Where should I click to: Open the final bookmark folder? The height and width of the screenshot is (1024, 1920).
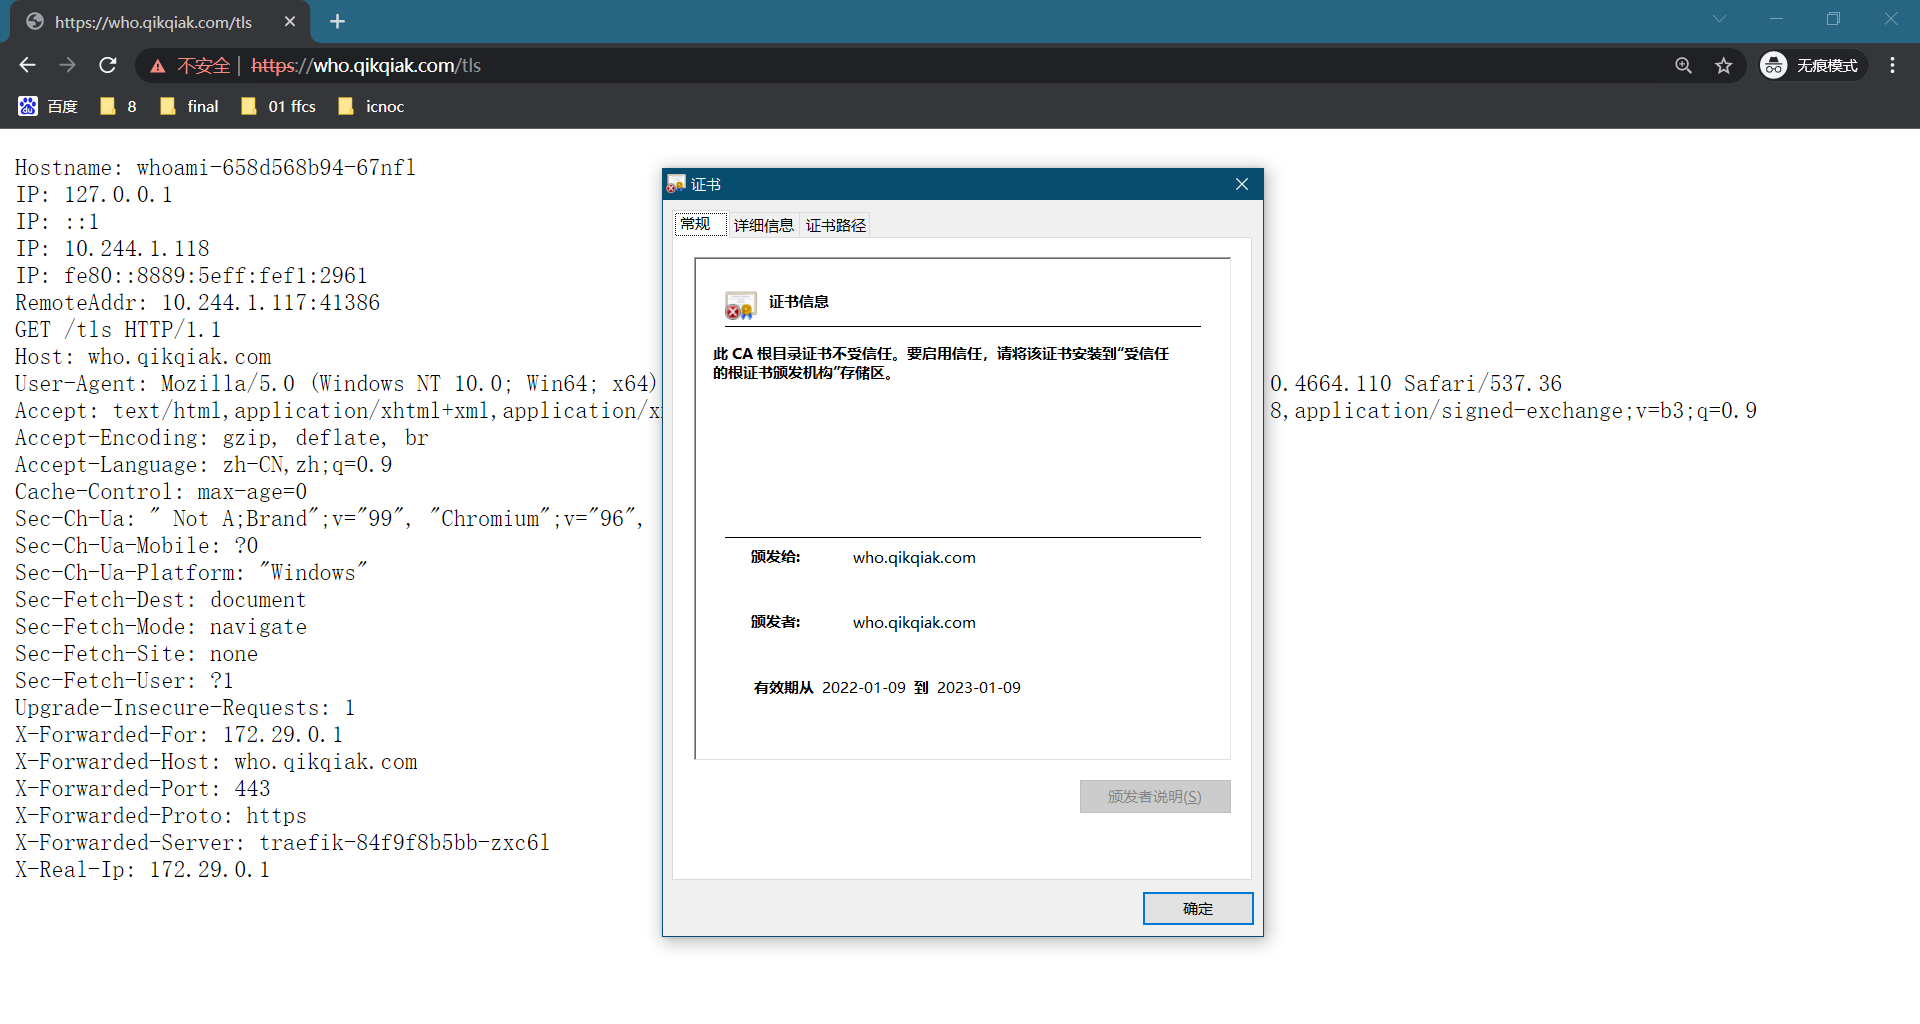(x=189, y=106)
